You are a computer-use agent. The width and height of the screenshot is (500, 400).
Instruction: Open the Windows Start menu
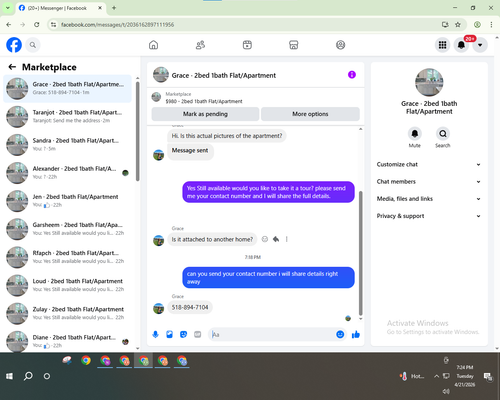click(x=9, y=376)
